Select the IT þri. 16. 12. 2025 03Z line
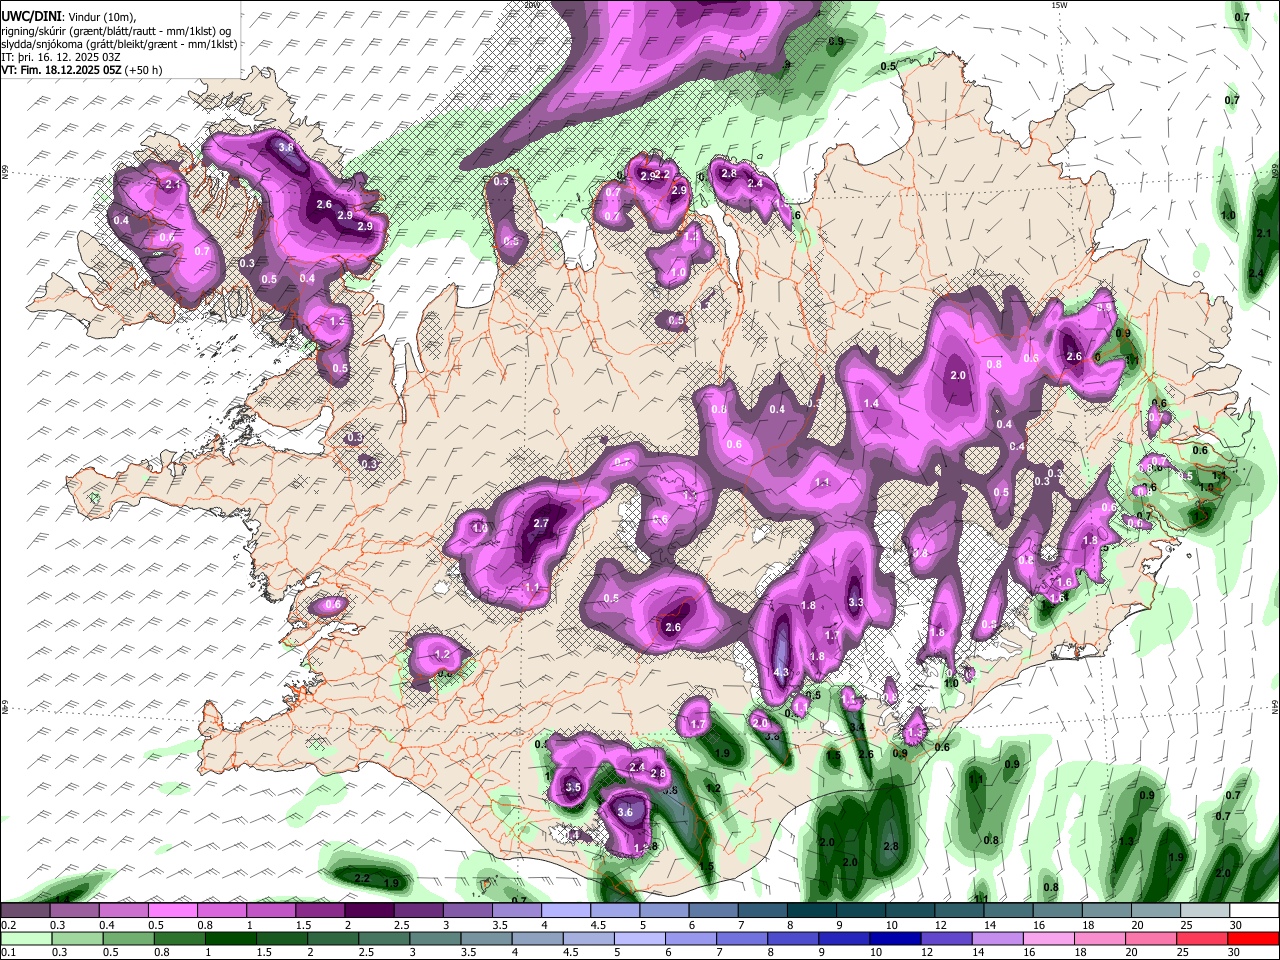The height and width of the screenshot is (960, 1280). click(61, 57)
